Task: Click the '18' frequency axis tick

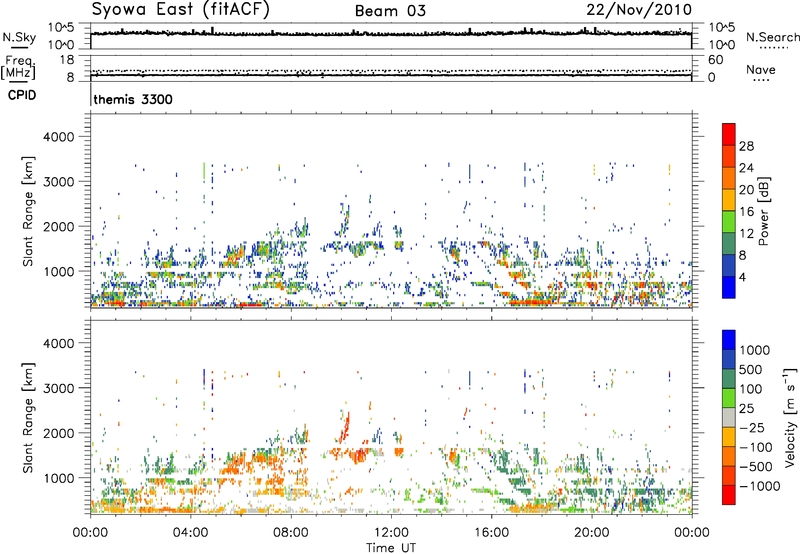Action: [x=67, y=60]
